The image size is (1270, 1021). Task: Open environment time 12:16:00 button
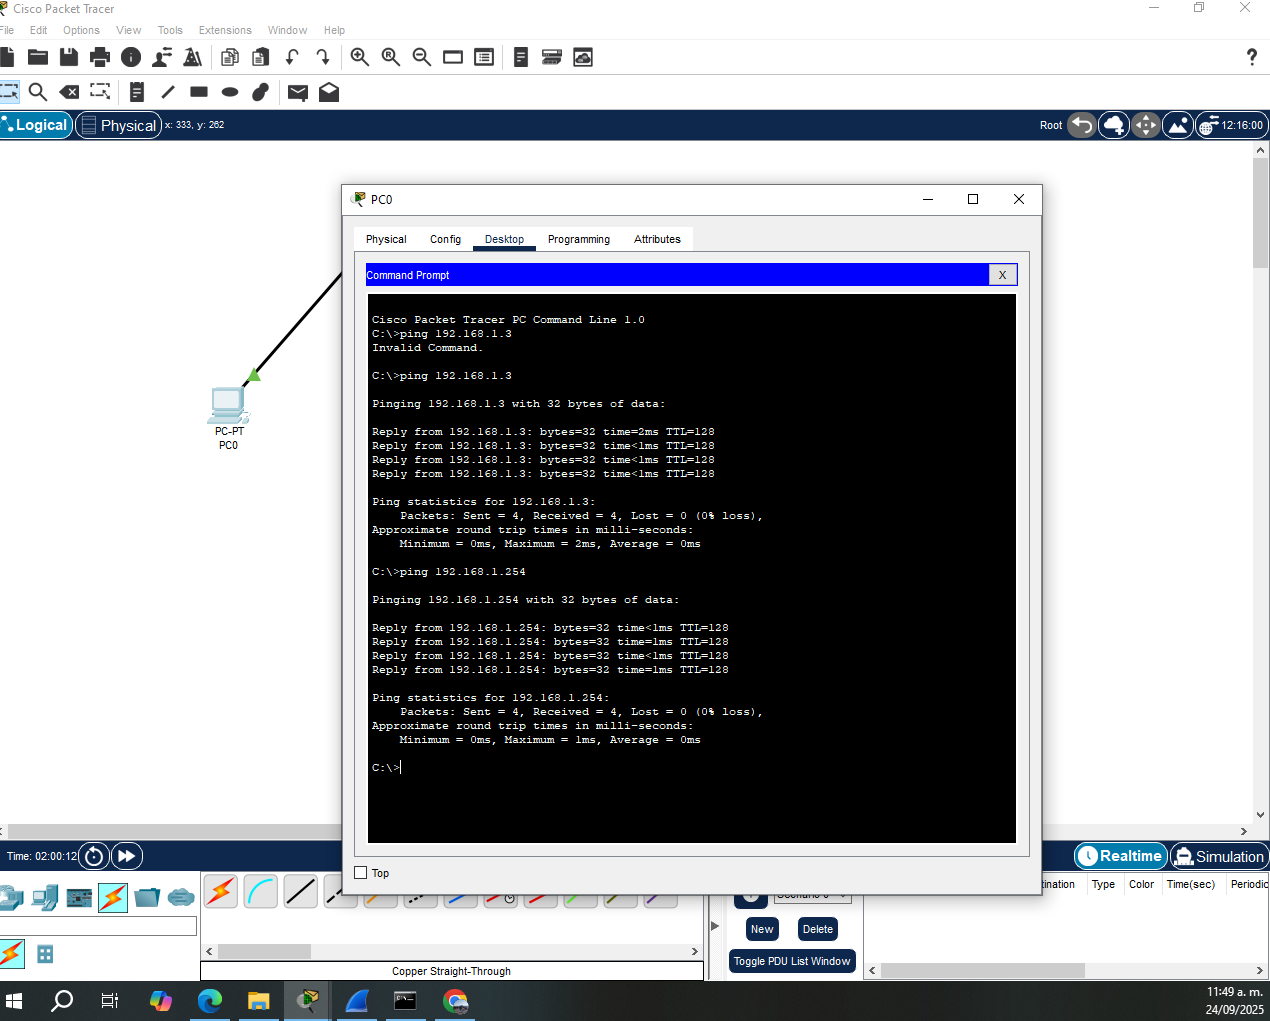coord(1231,125)
